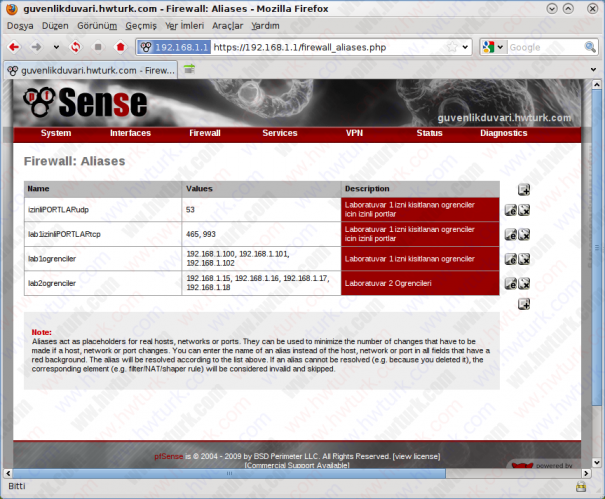This screenshot has height=499, width=605.
Task: Click the Firefox icon in the title bar
Action: 12,8
